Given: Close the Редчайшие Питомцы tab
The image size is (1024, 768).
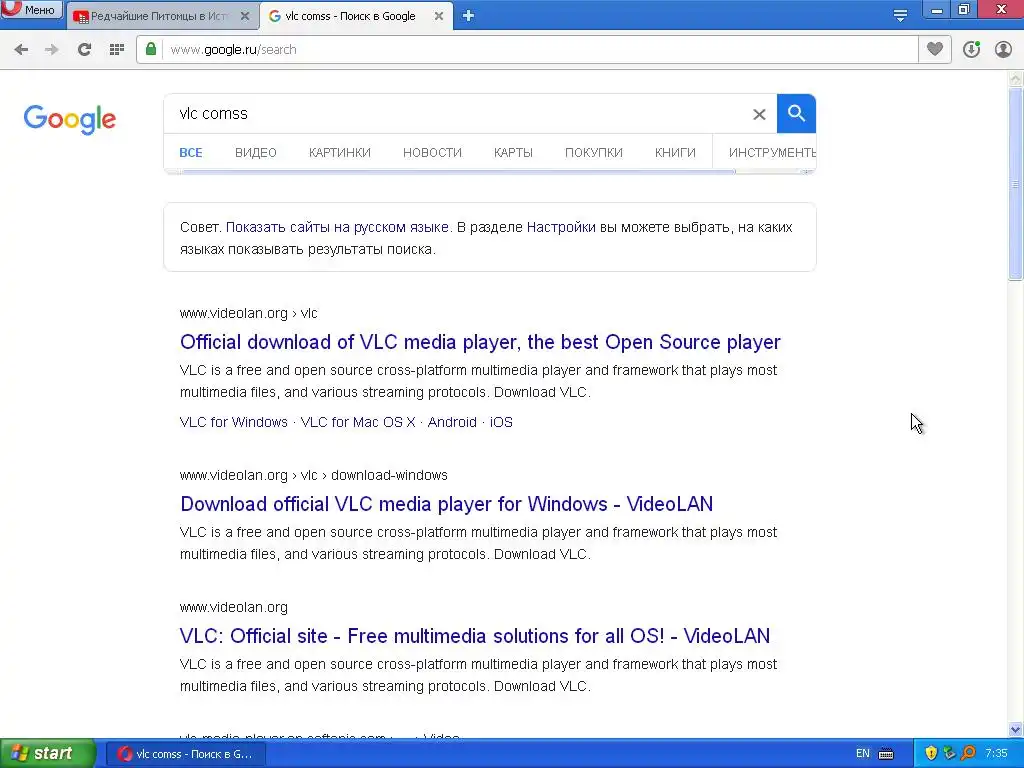Looking at the screenshot, I should (245, 16).
